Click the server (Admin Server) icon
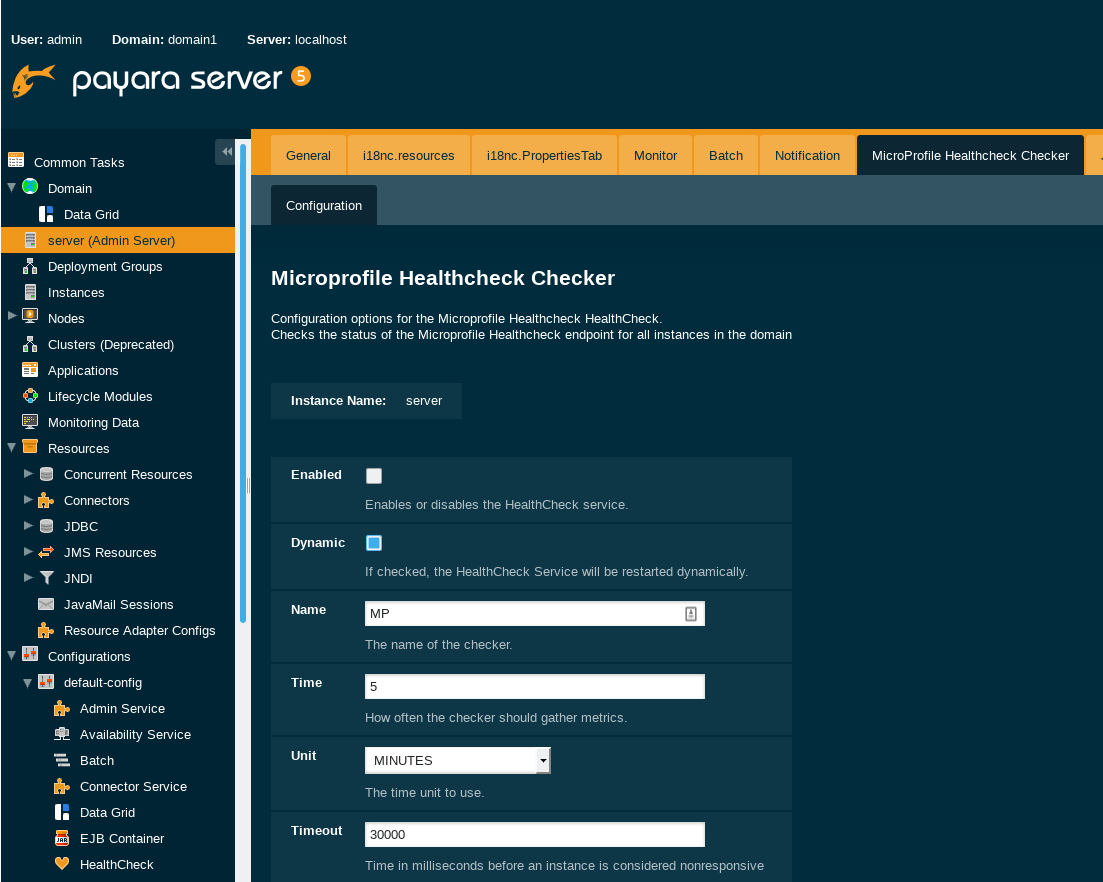This screenshot has height=882, width=1103. pos(30,241)
